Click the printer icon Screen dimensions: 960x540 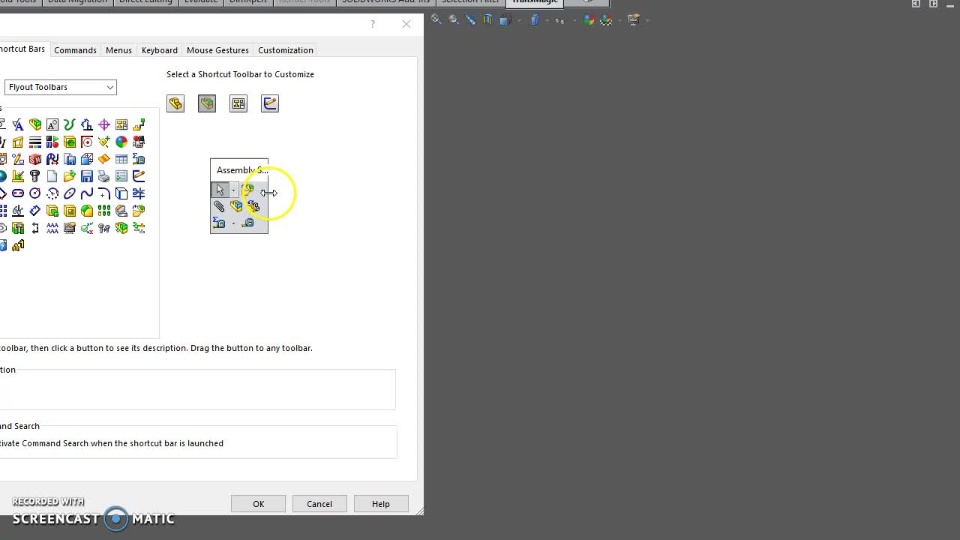coord(104,176)
